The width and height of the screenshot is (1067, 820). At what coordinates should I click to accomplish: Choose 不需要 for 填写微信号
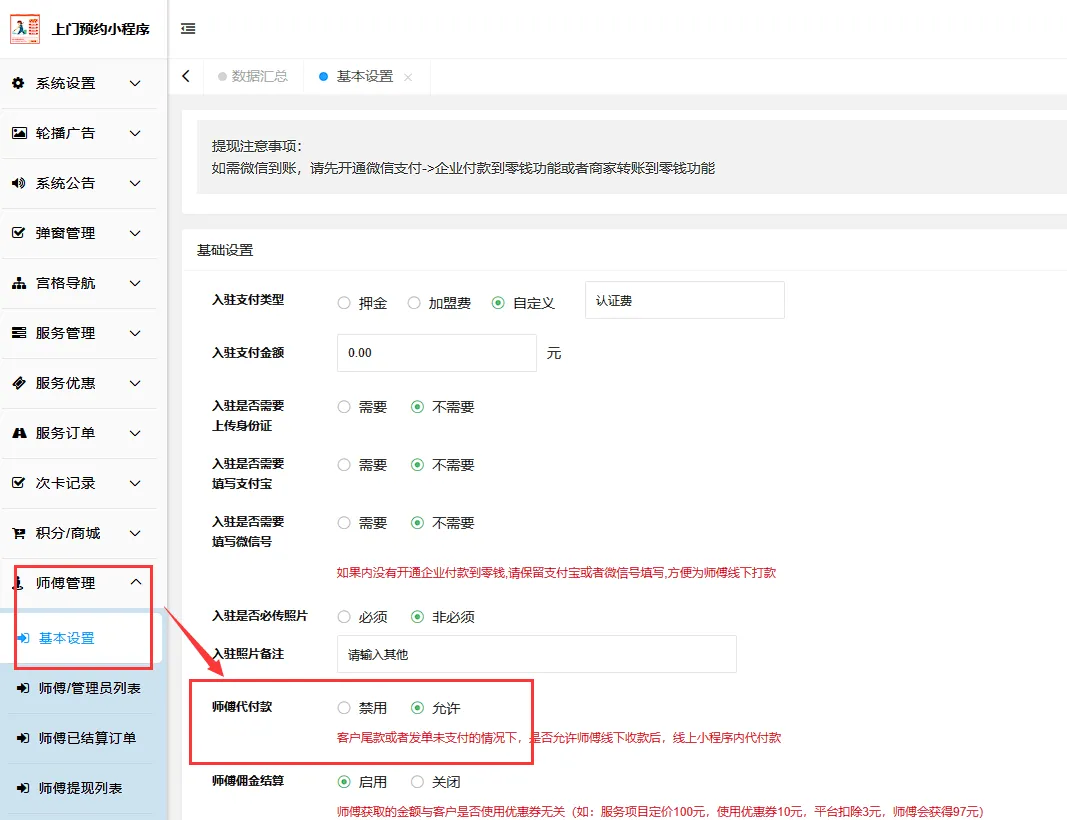(418, 523)
